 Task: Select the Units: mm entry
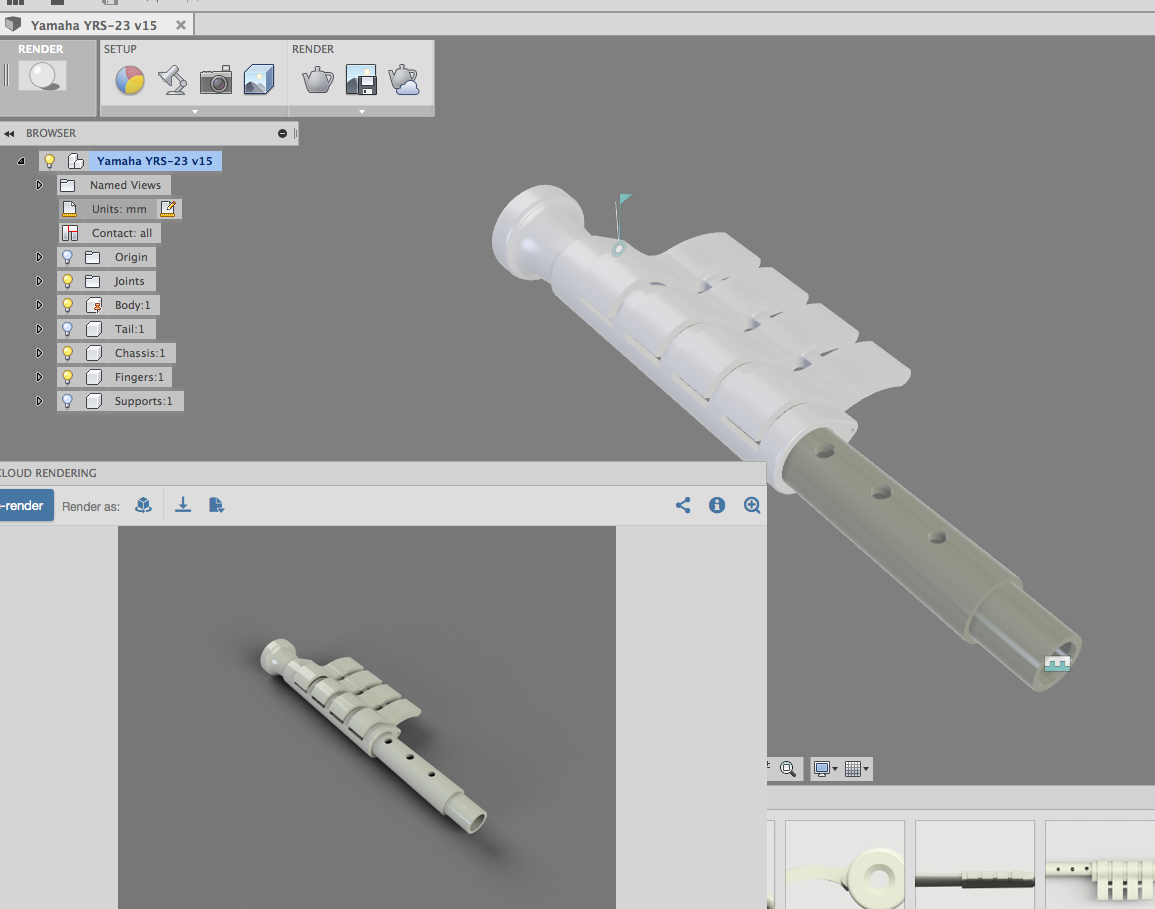click(x=119, y=209)
